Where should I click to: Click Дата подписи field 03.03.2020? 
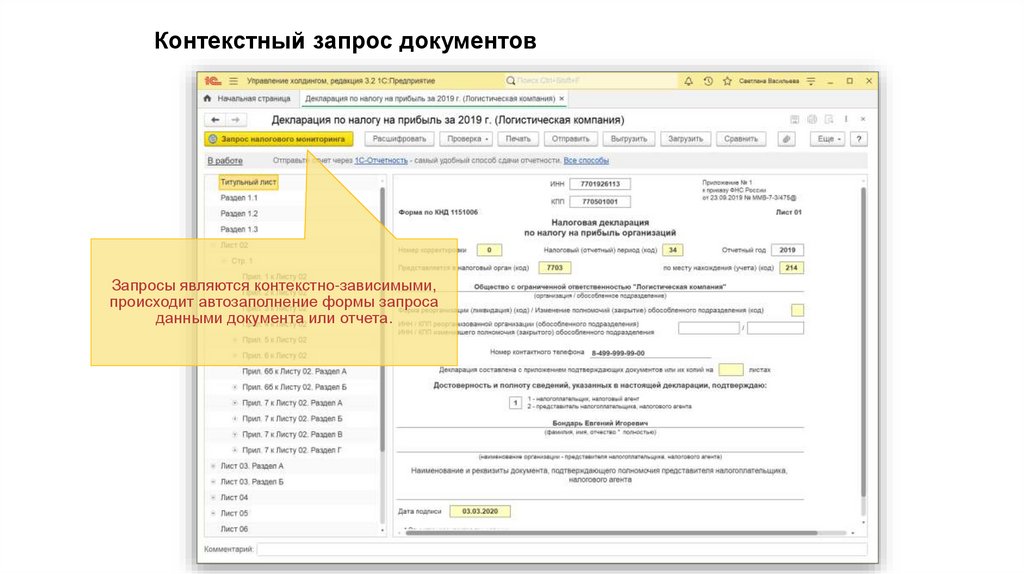(480, 511)
